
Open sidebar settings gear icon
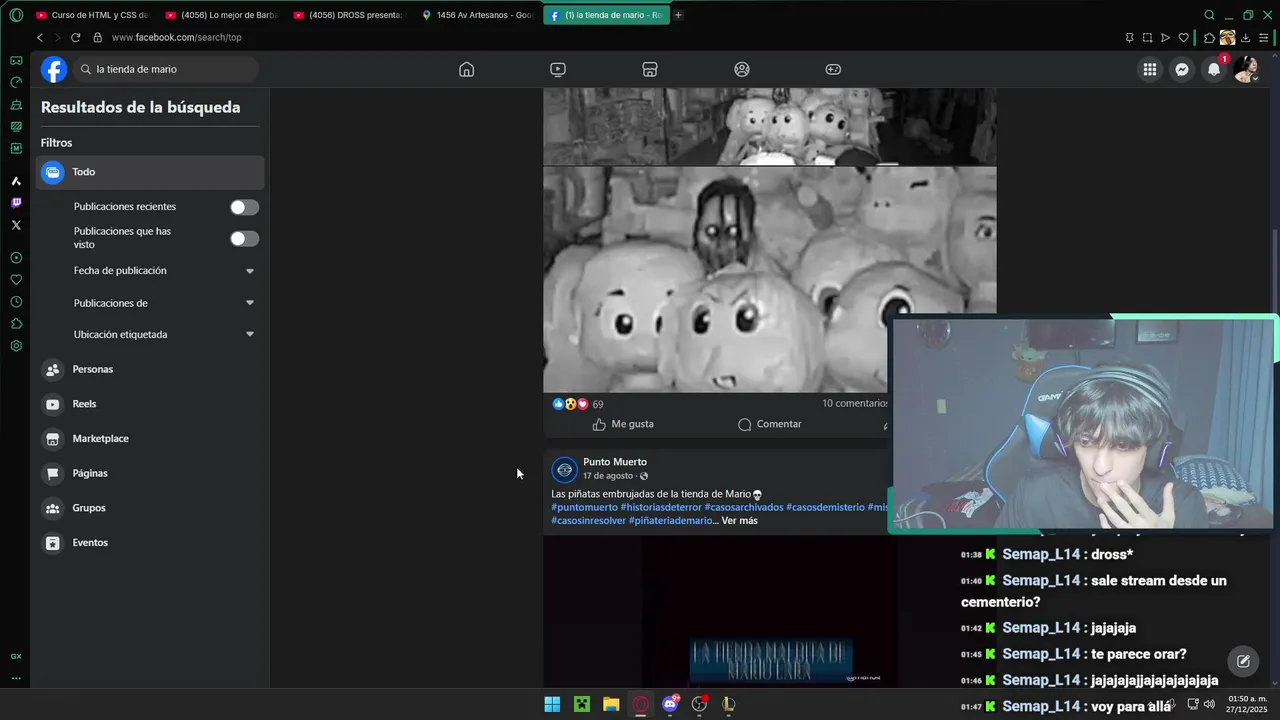pyautogui.click(x=16, y=346)
